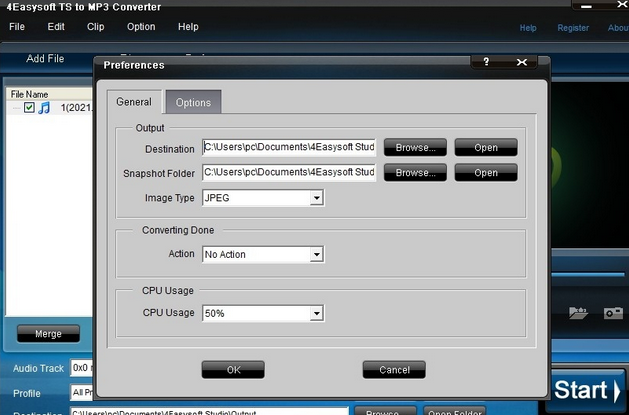Toggle the checkbox next to the file entry
Image resolution: width=629 pixels, height=415 pixels.
[x=29, y=108]
